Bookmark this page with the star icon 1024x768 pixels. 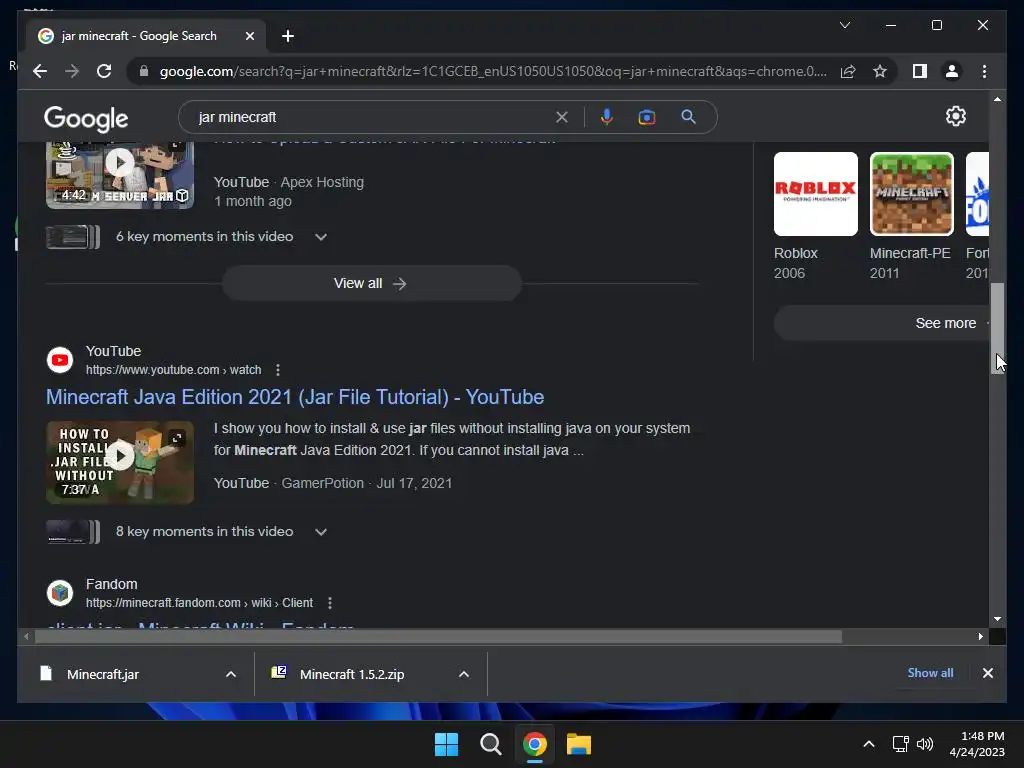[880, 71]
